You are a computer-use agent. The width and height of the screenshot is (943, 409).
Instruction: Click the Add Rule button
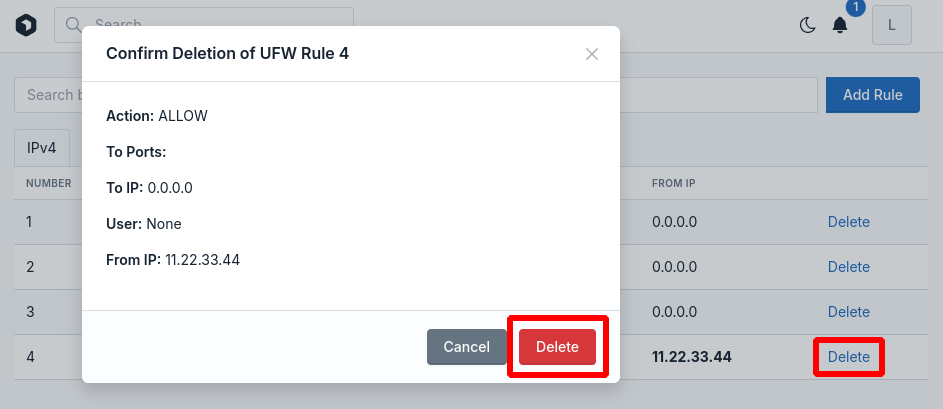[x=873, y=95]
